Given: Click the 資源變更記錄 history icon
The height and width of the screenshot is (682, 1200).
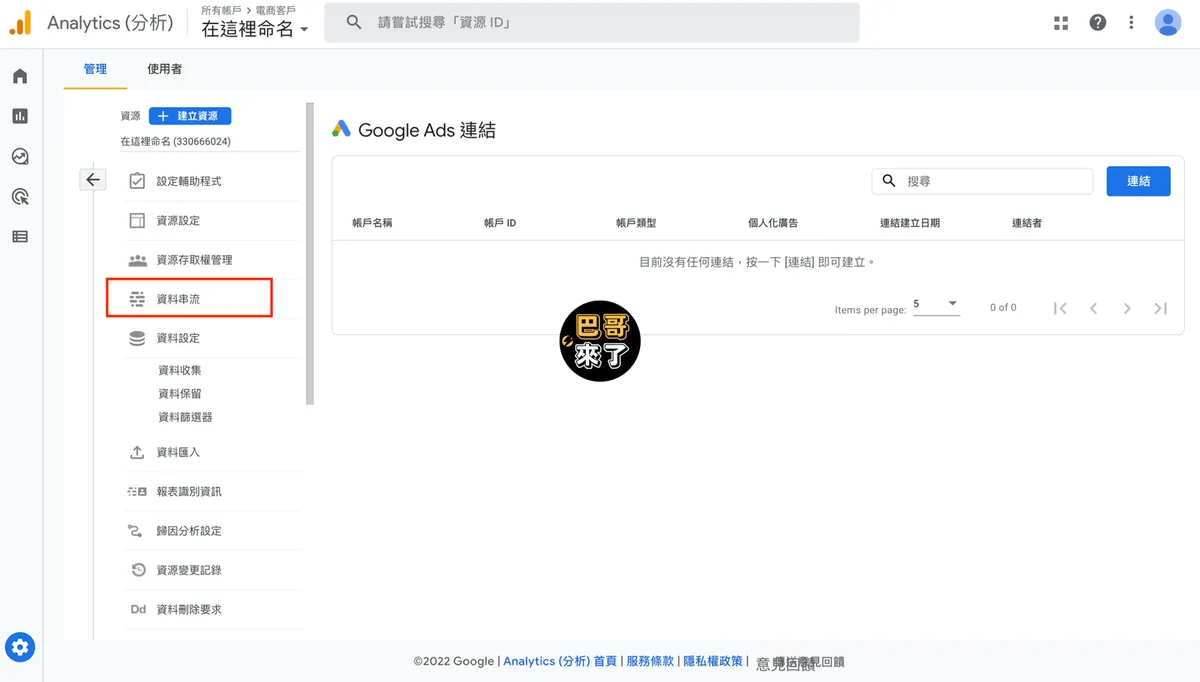Looking at the screenshot, I should click(x=138, y=570).
